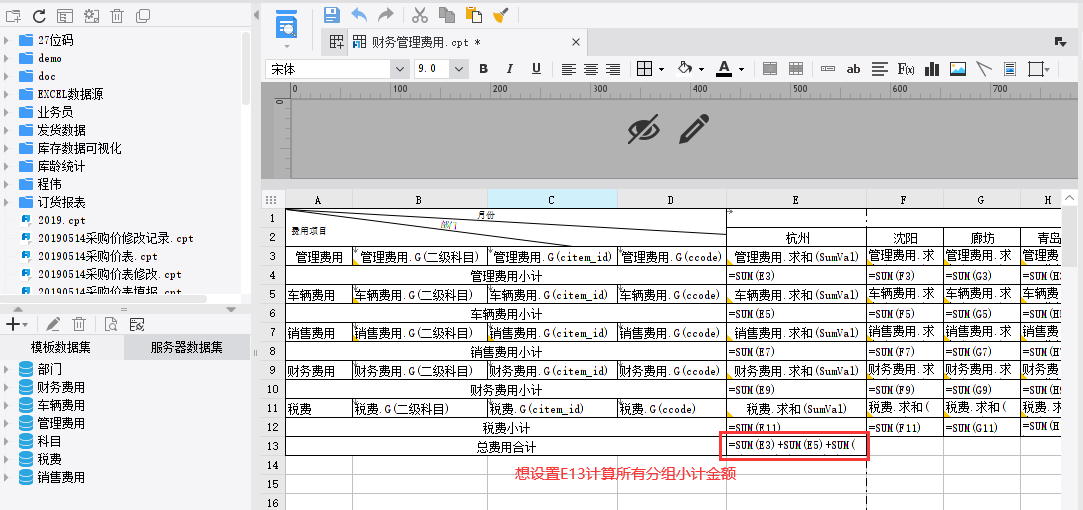The width and height of the screenshot is (1083, 510).
Task: Open the 9.0 font size dropdown
Action: [x=458, y=69]
